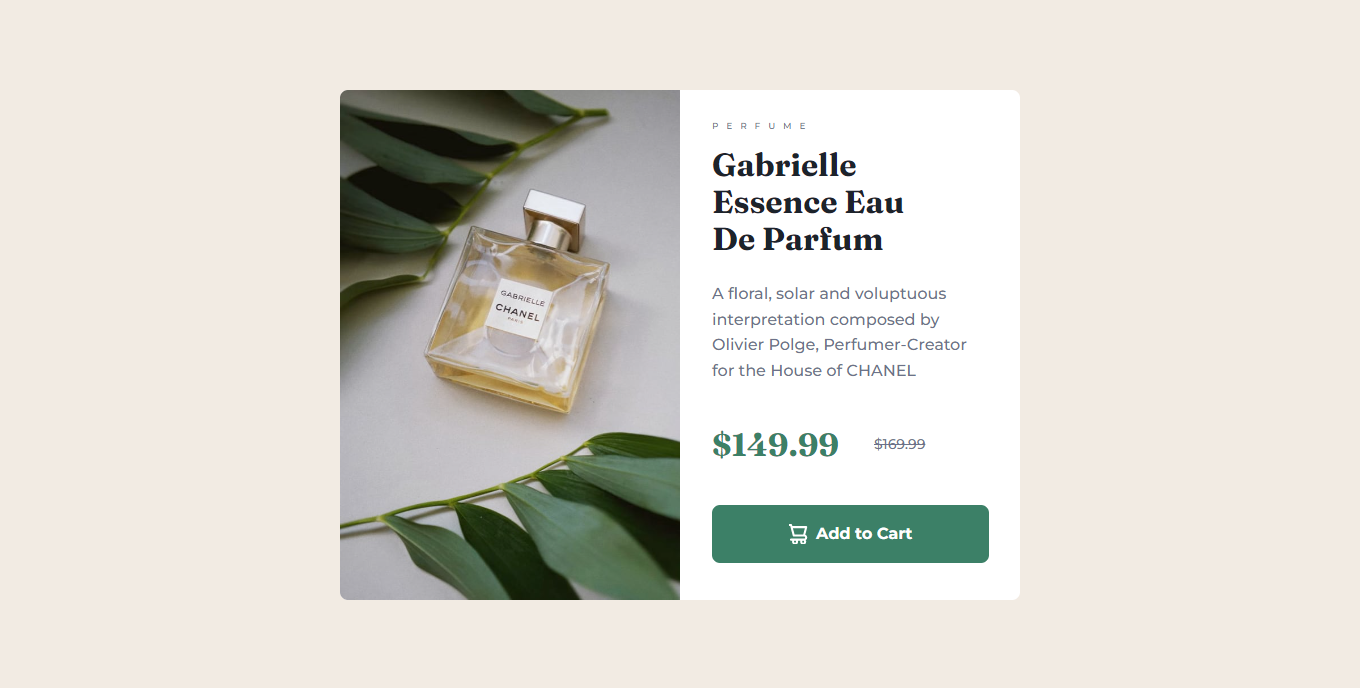Click the "Essence Eau" heading line

tap(808, 202)
